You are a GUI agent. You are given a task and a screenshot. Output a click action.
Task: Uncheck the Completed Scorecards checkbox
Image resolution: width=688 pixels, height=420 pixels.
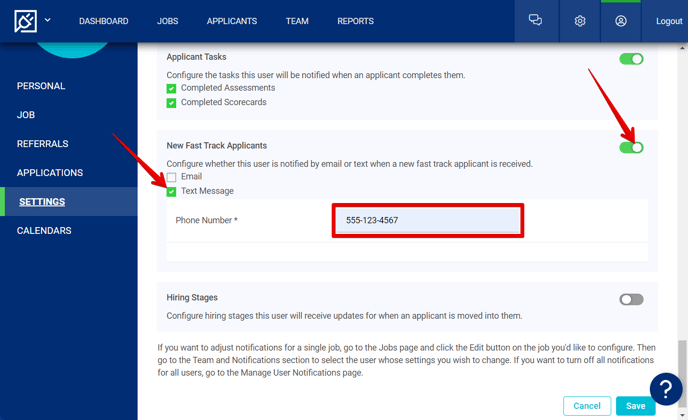pos(171,103)
